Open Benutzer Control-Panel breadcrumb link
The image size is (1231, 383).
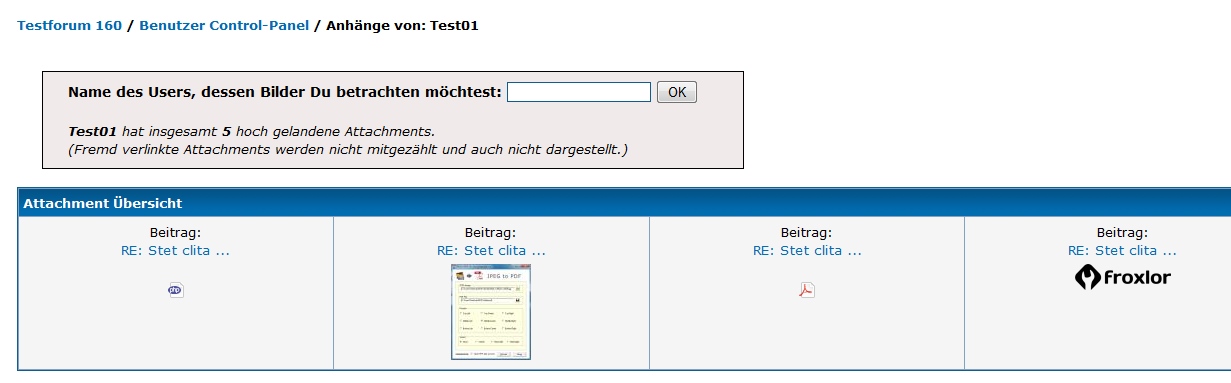point(224,25)
